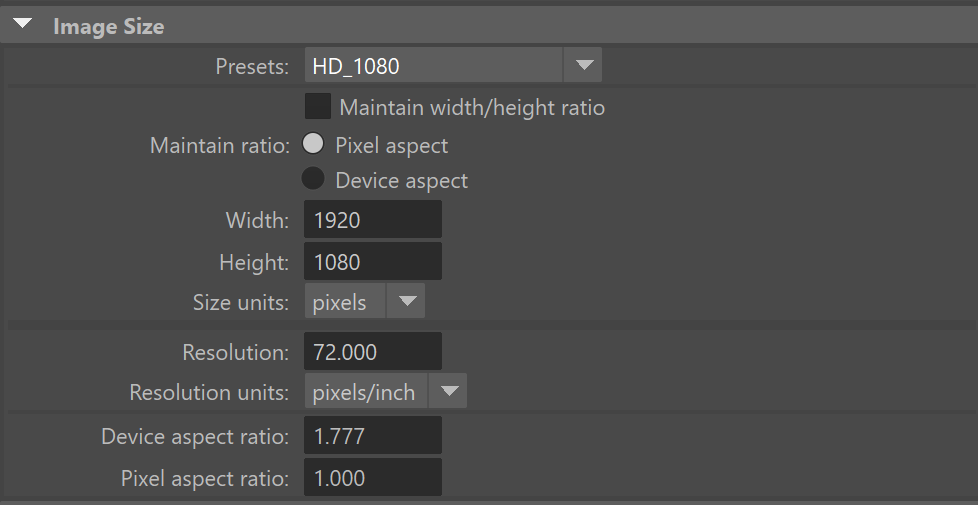
Task: Click the Pixel aspect label text
Action: 391,145
